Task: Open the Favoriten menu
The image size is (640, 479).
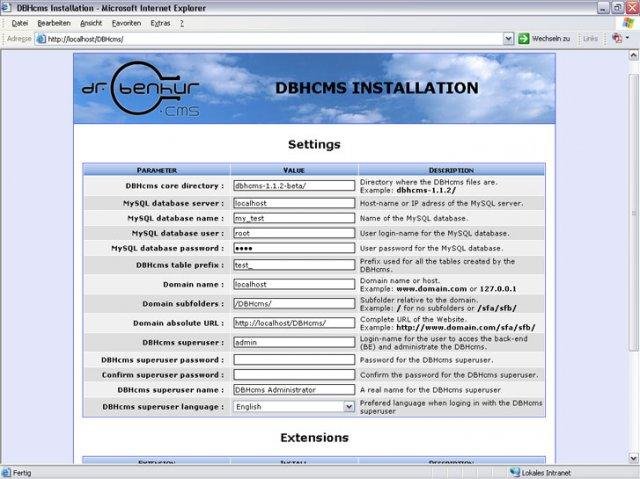Action: pos(126,23)
